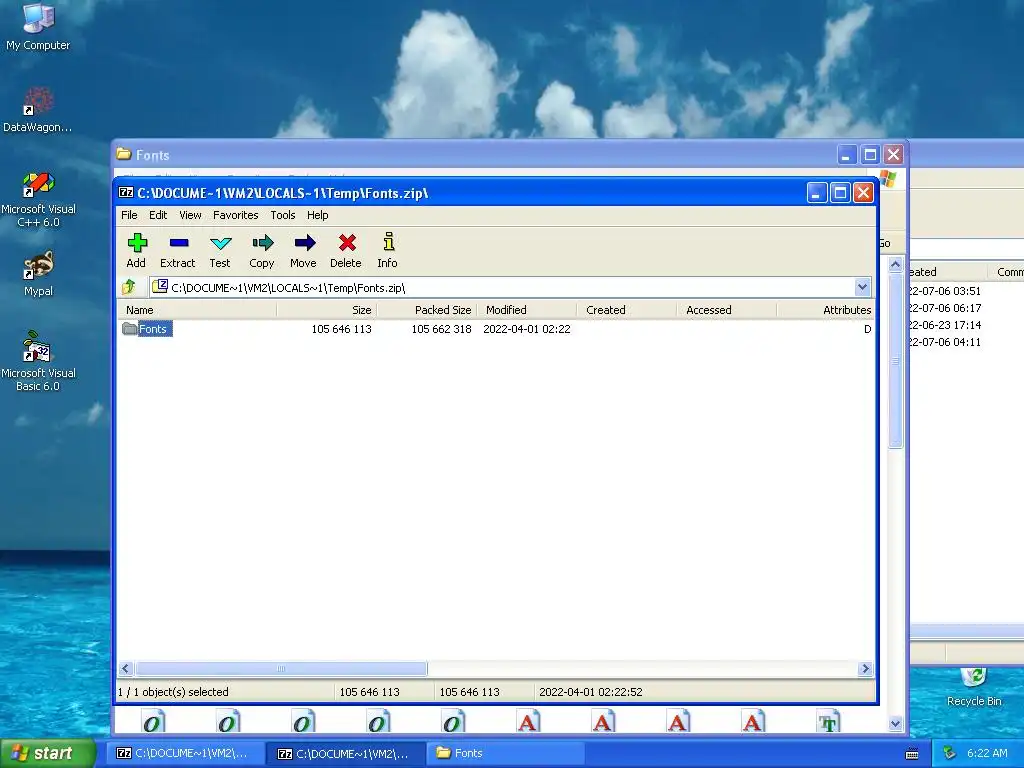Viewport: 1024px width, 768px height.
Task: Open the Recycle Bin icon
Action: coord(974,687)
